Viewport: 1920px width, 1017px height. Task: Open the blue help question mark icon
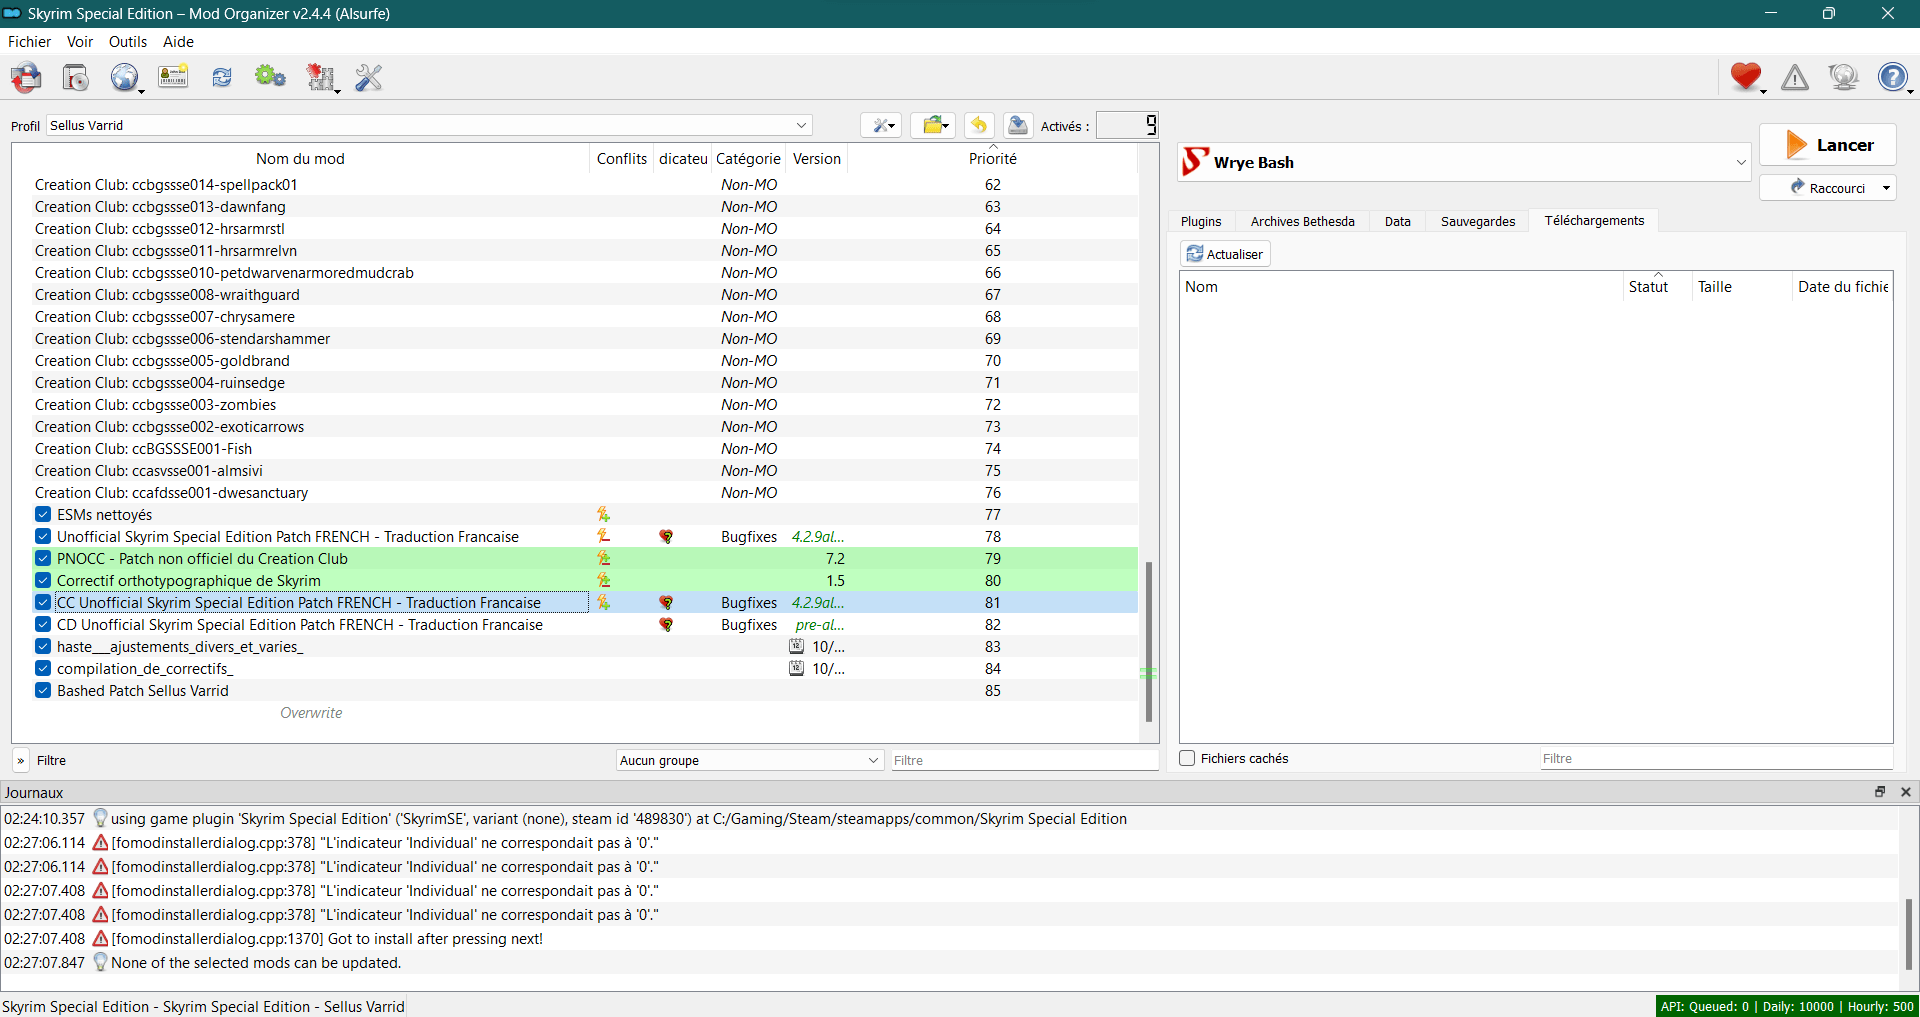point(1893,77)
